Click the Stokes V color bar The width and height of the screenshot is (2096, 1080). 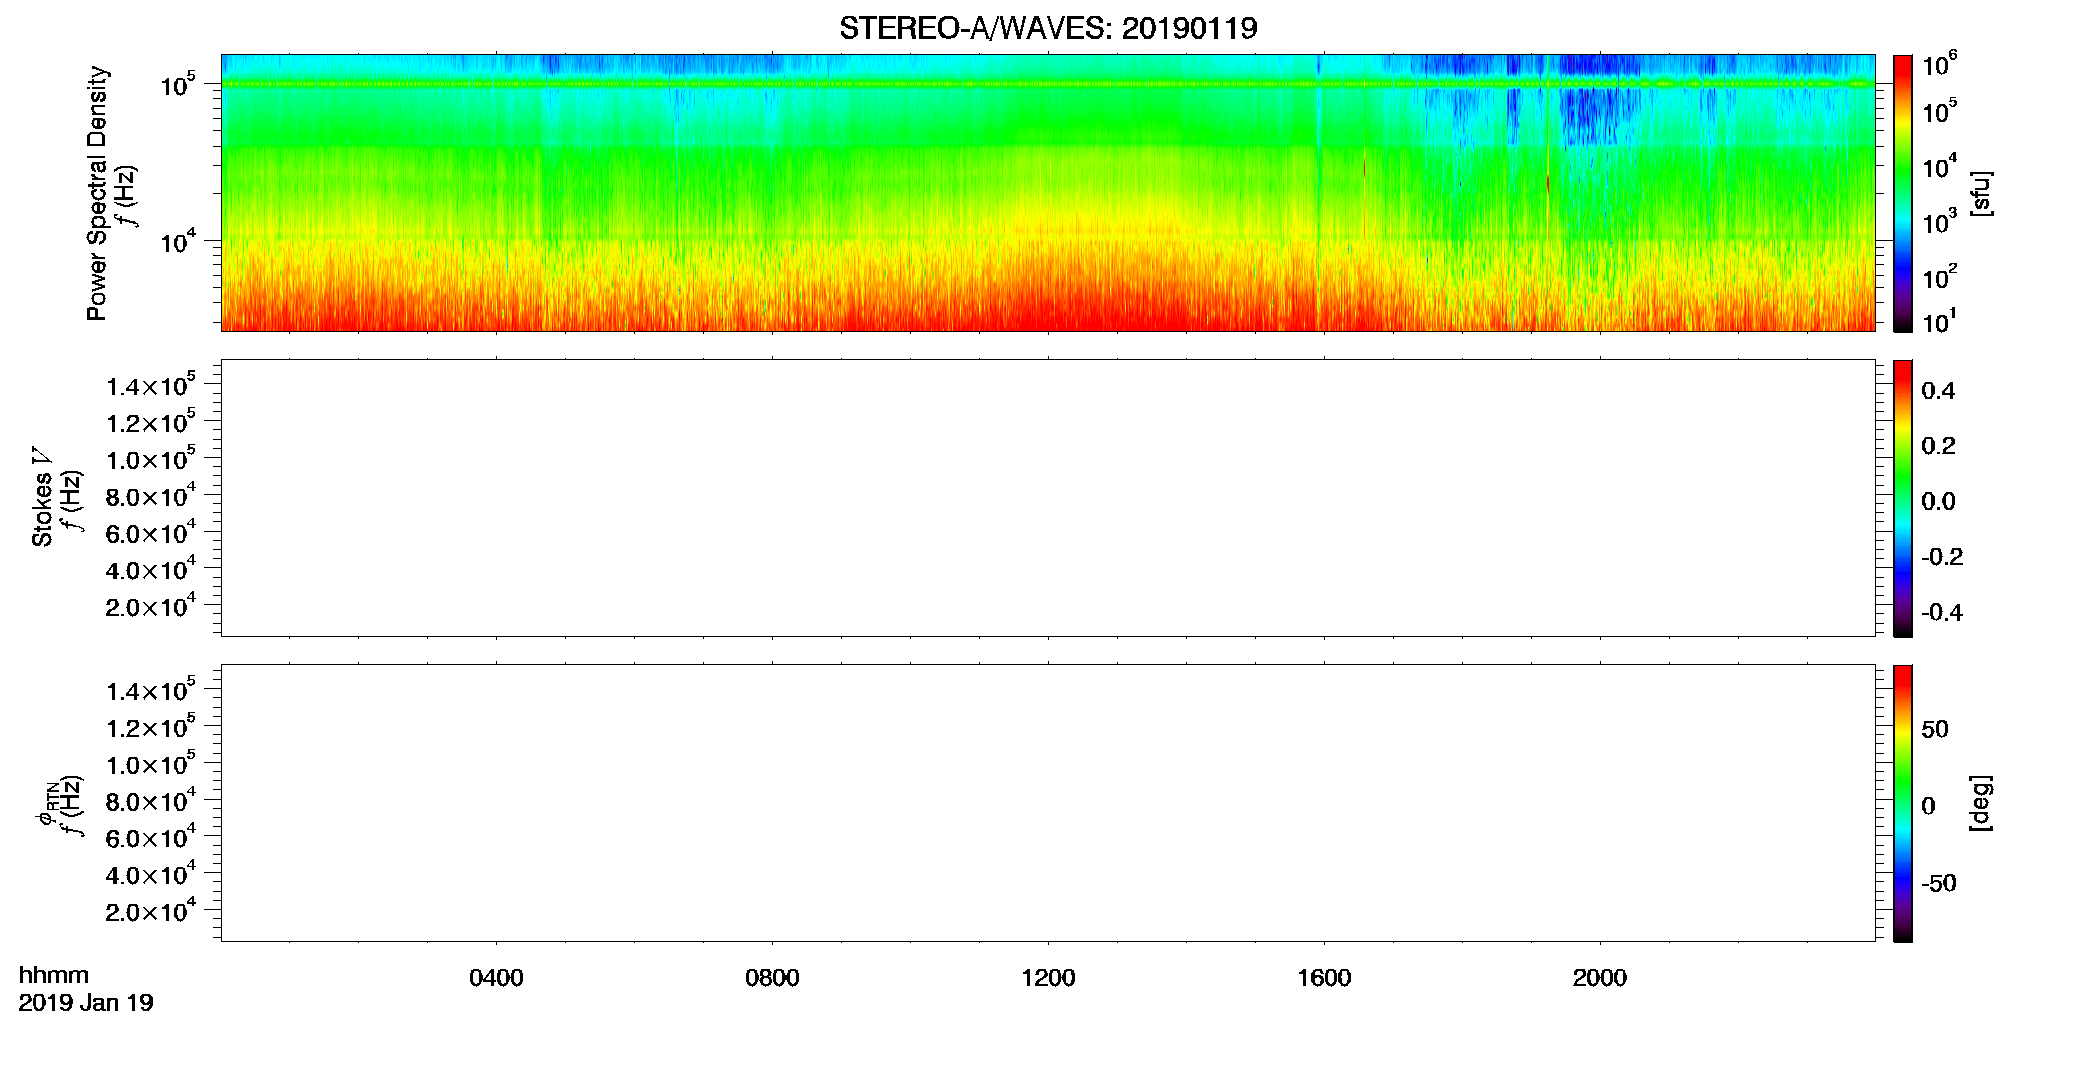[1903, 498]
